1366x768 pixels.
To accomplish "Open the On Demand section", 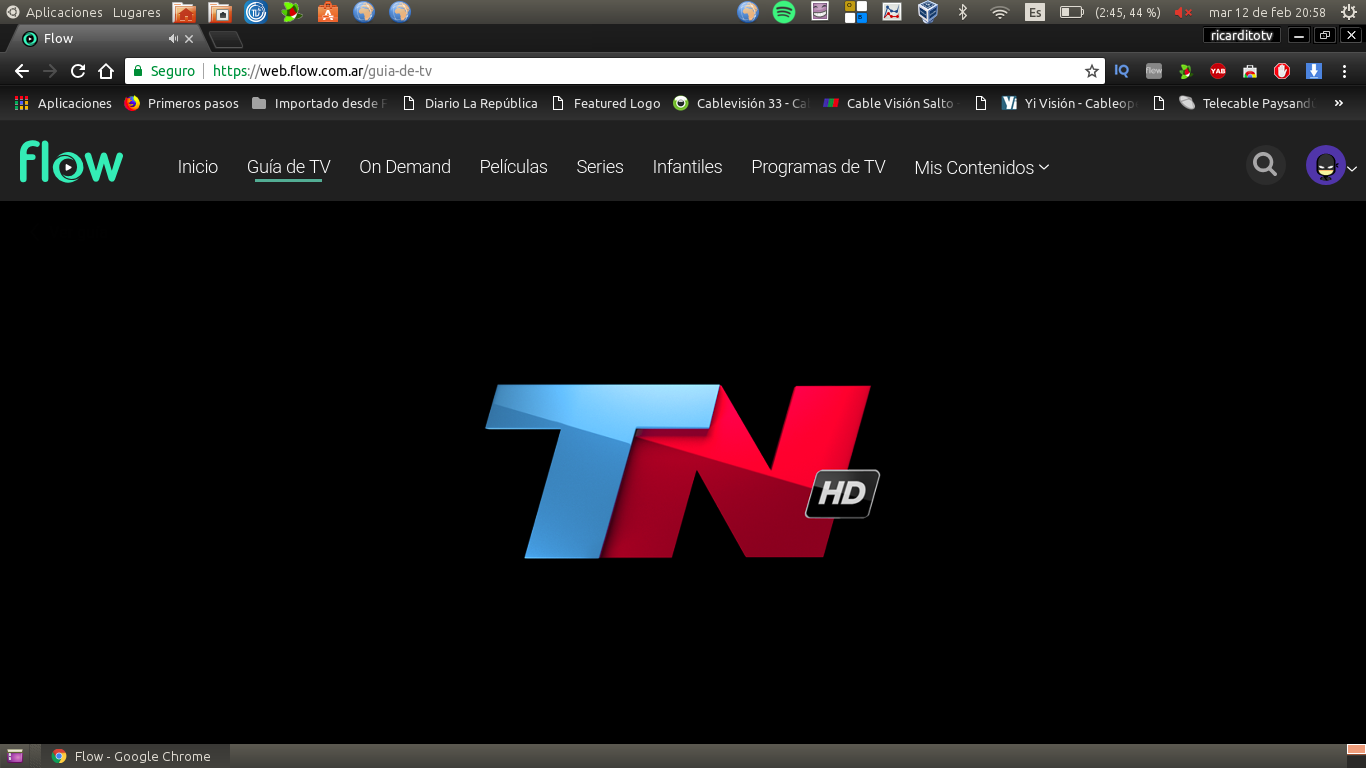I will pyautogui.click(x=405, y=167).
